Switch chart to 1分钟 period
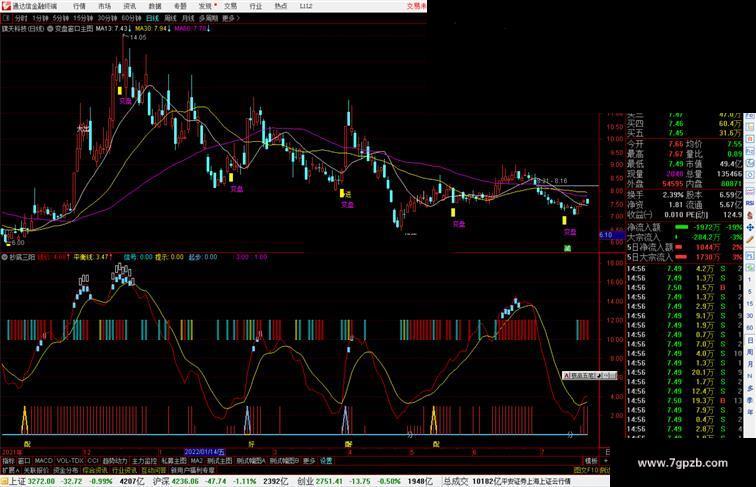 click(40, 18)
